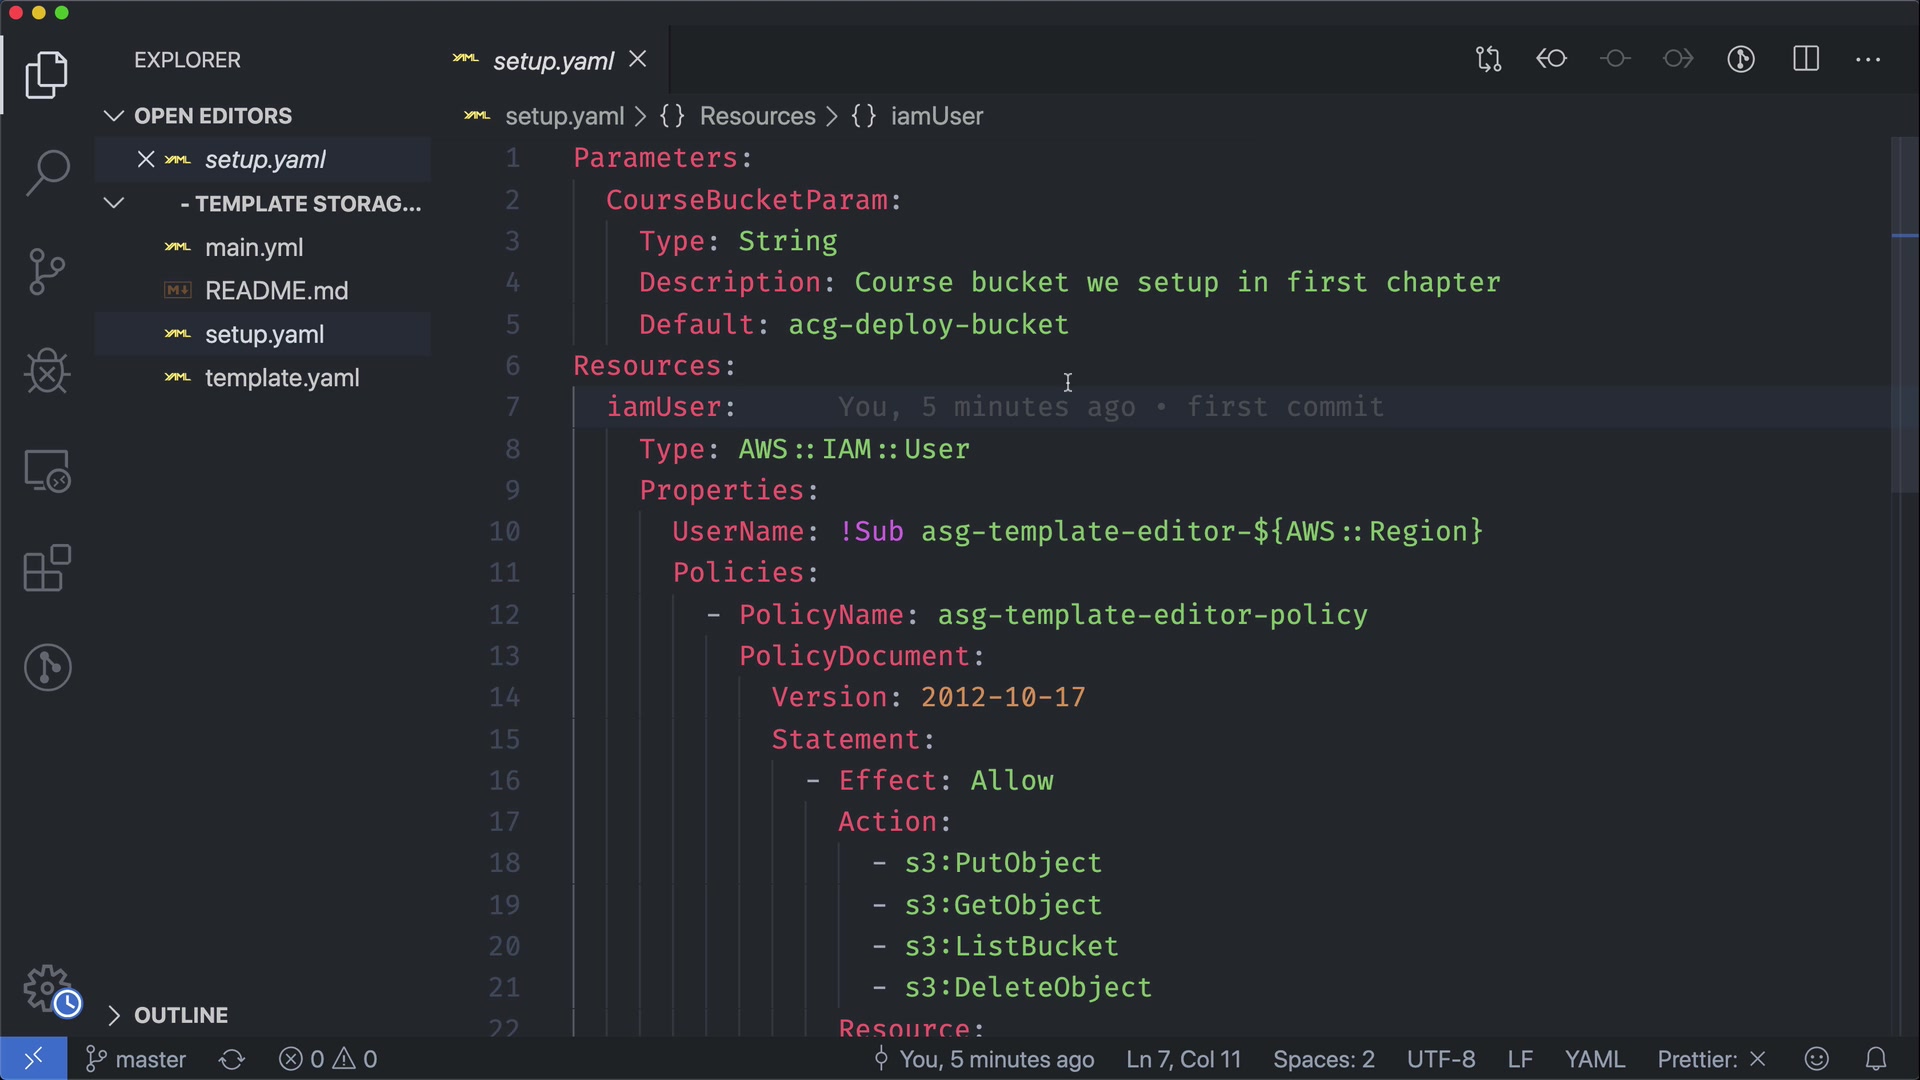Viewport: 1920px width, 1080px height.
Task: Click the editor vertical scrollbar
Action: (1904, 320)
